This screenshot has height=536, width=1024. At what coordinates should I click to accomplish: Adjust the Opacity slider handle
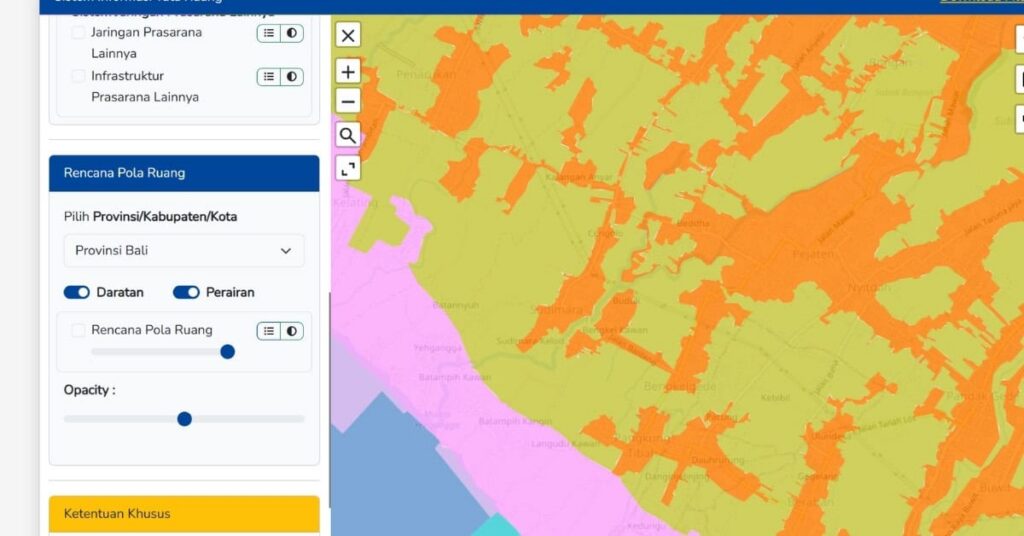(x=185, y=419)
